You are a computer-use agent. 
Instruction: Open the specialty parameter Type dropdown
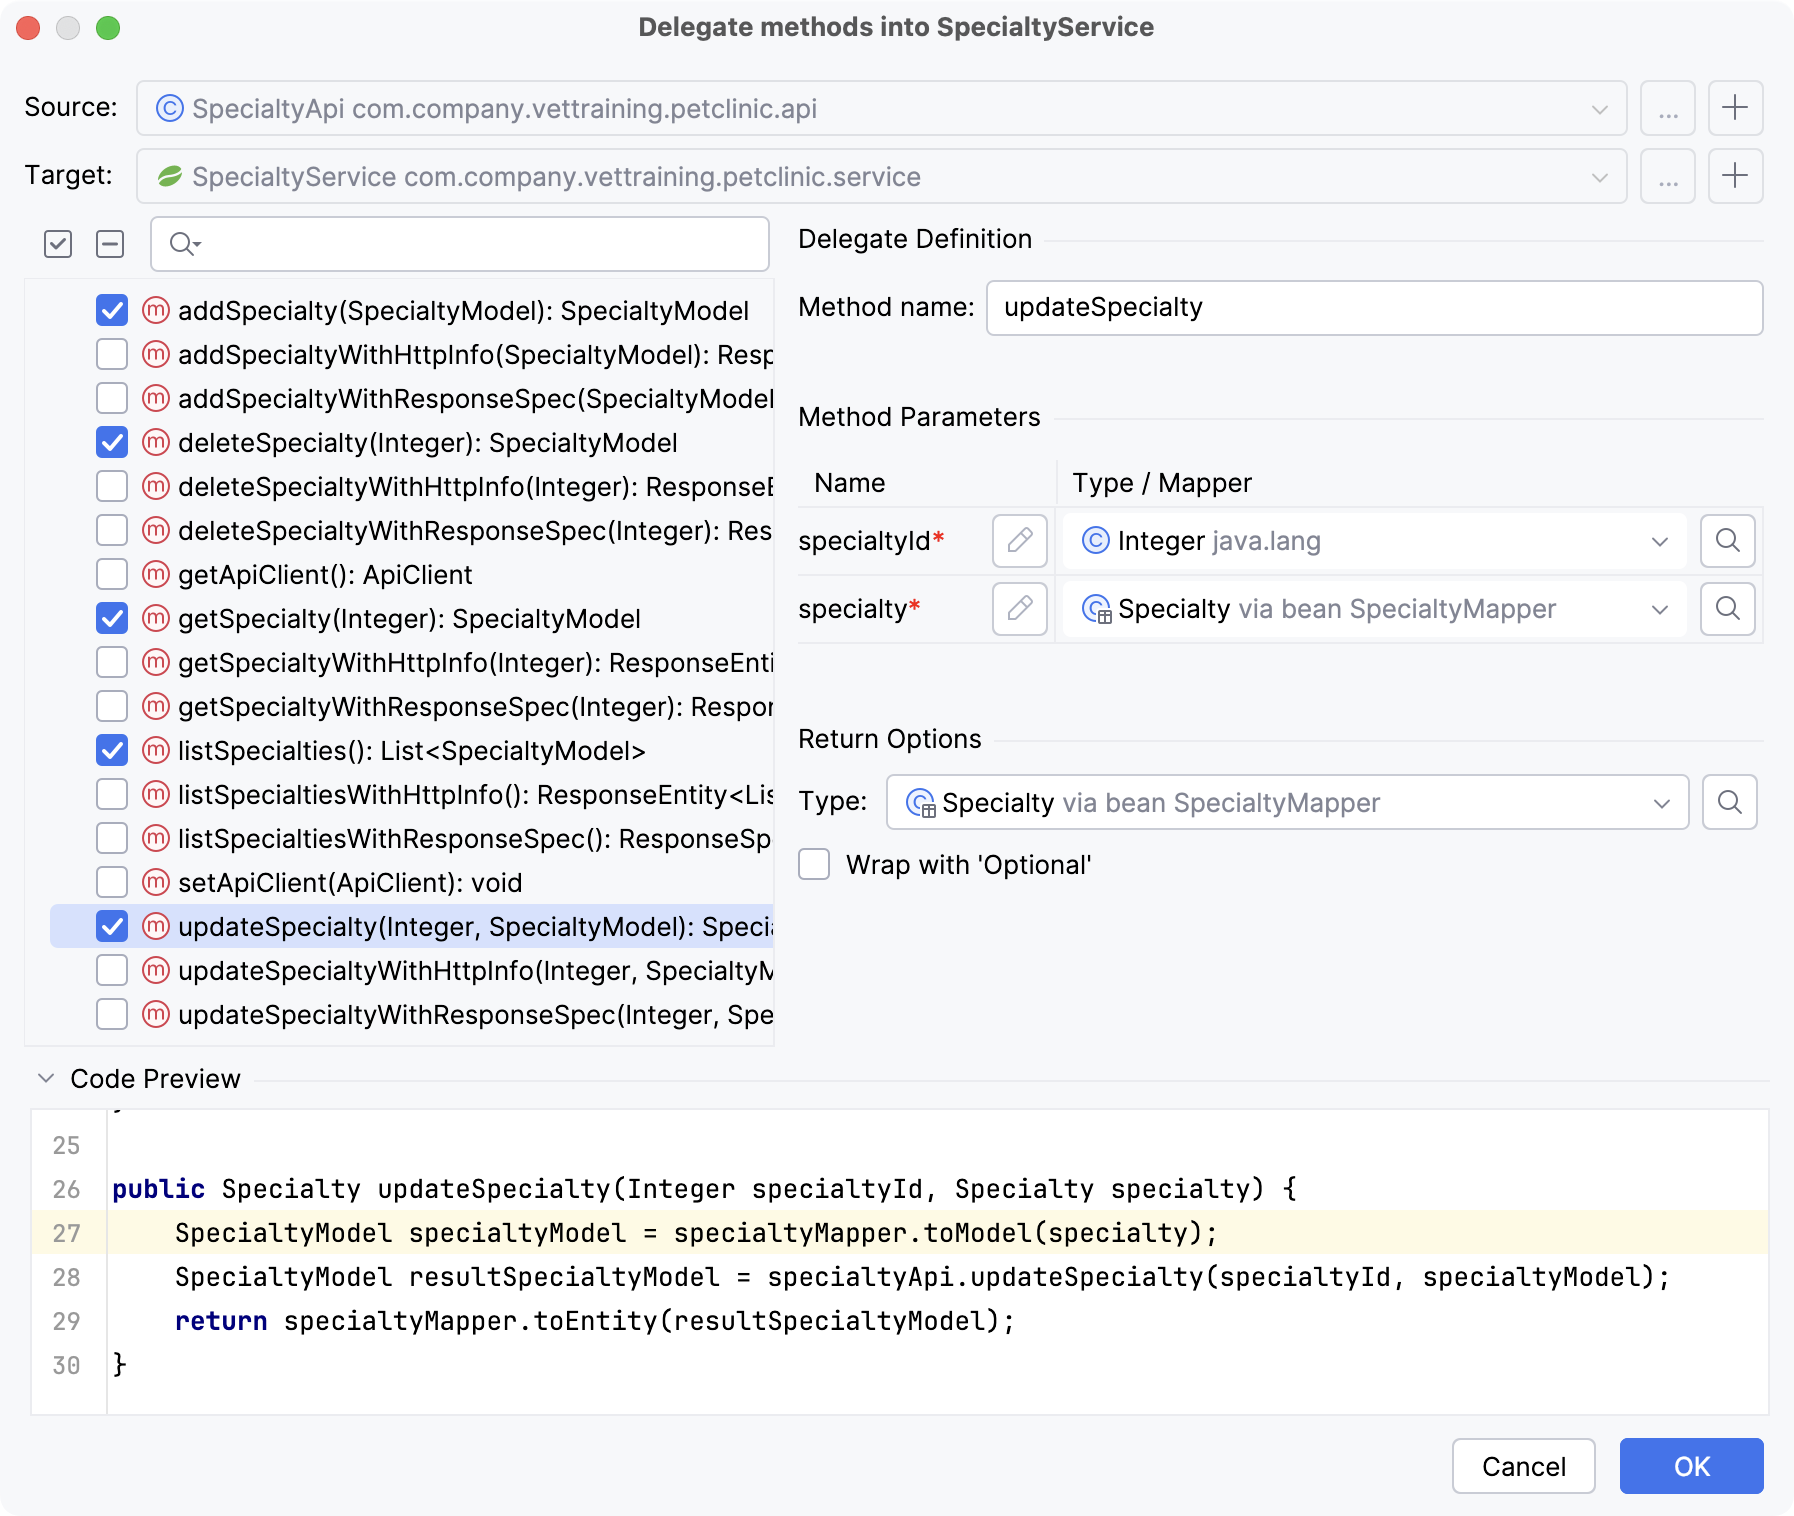click(1660, 609)
